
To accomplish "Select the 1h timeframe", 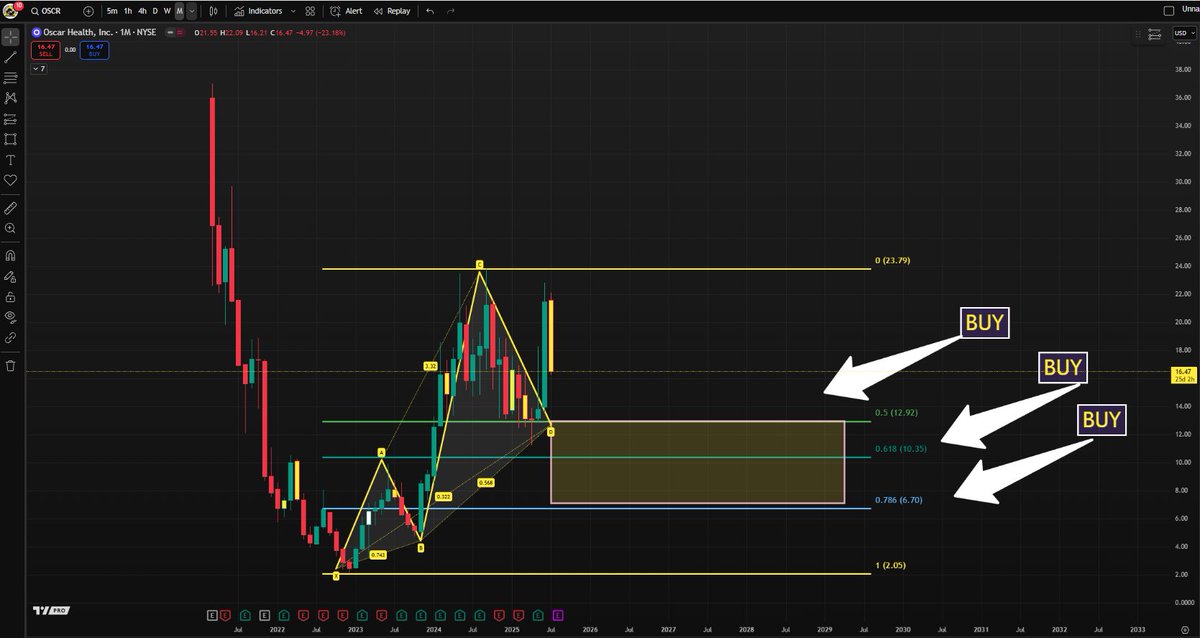I will click(128, 11).
